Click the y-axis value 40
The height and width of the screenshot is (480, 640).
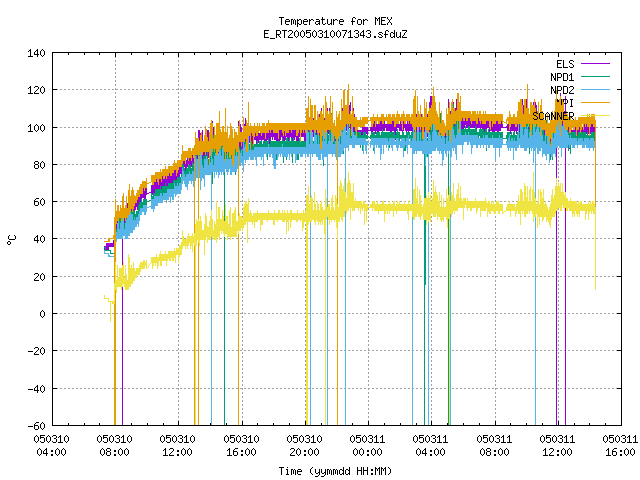pos(39,239)
